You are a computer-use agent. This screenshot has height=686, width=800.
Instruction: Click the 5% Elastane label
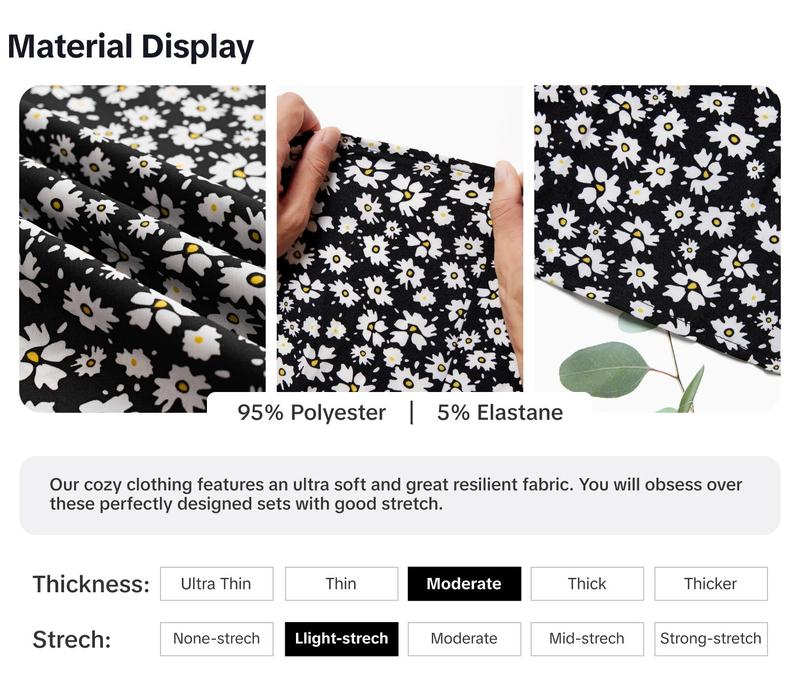click(x=500, y=413)
